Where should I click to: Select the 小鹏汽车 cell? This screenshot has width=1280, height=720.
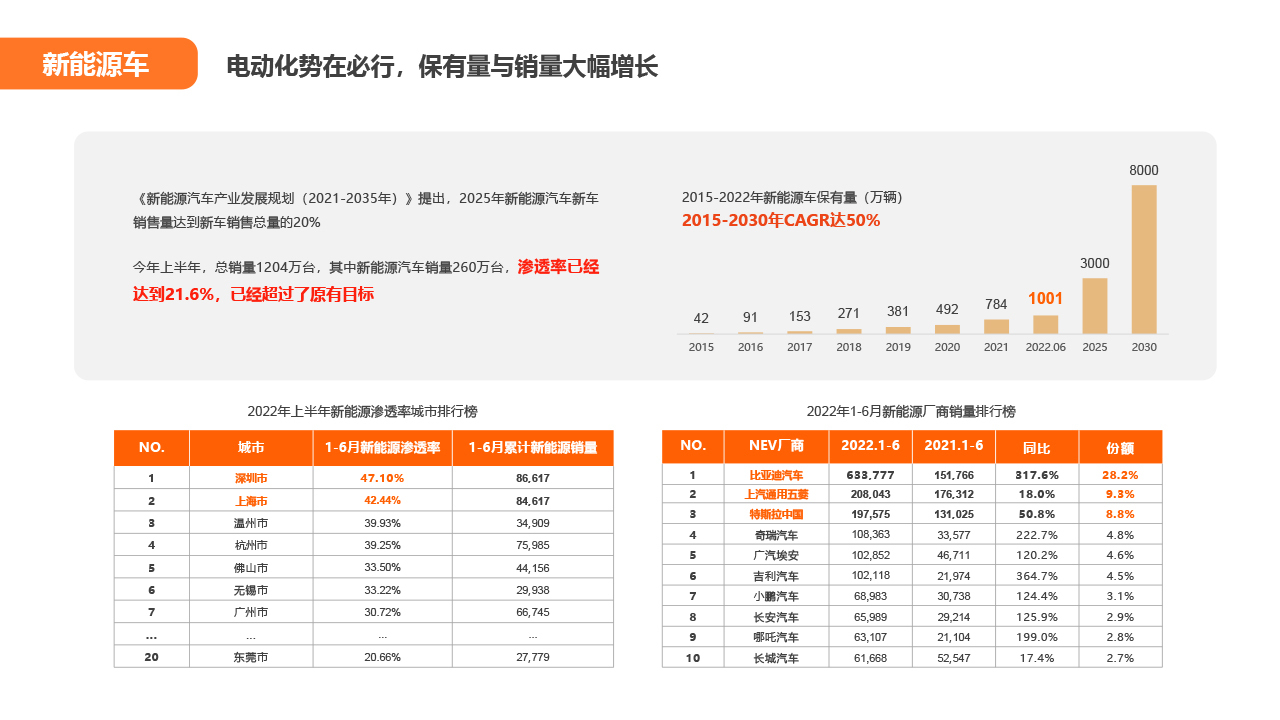pyautogui.click(x=776, y=596)
